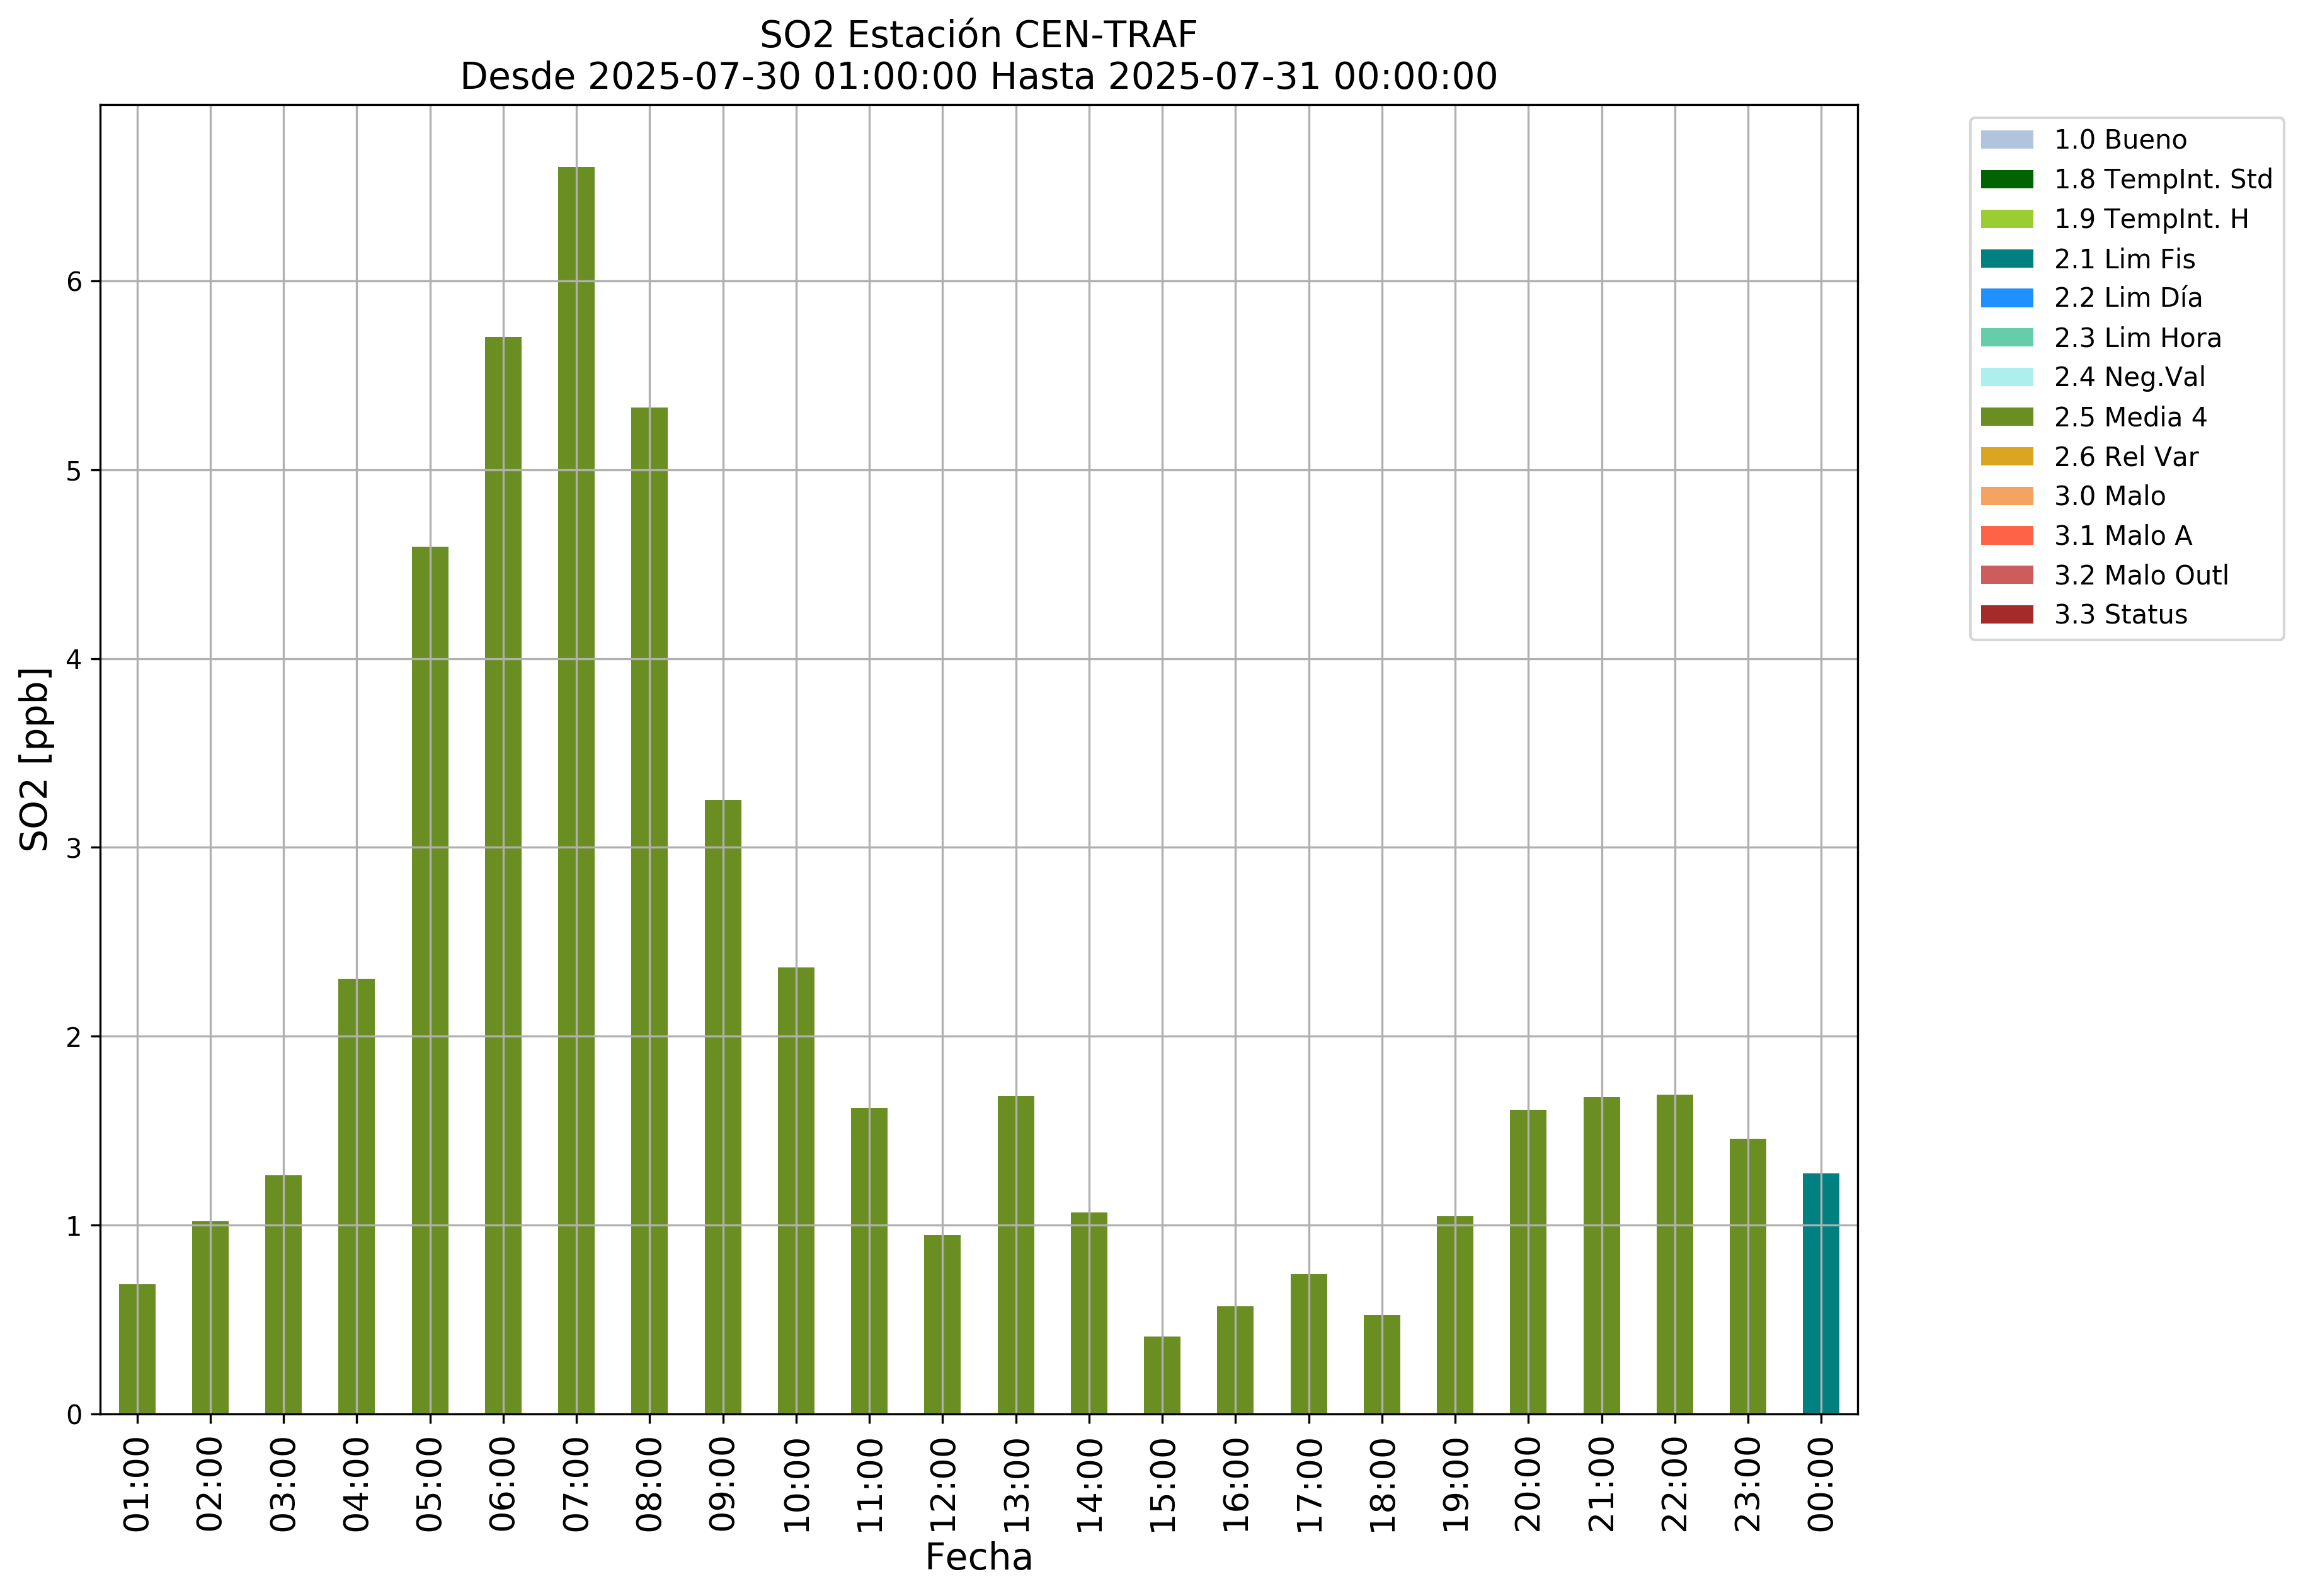Click the SO2 Estación CEN-TRAF chart title
Viewport: 2303px width, 1596px height.
tap(978, 35)
